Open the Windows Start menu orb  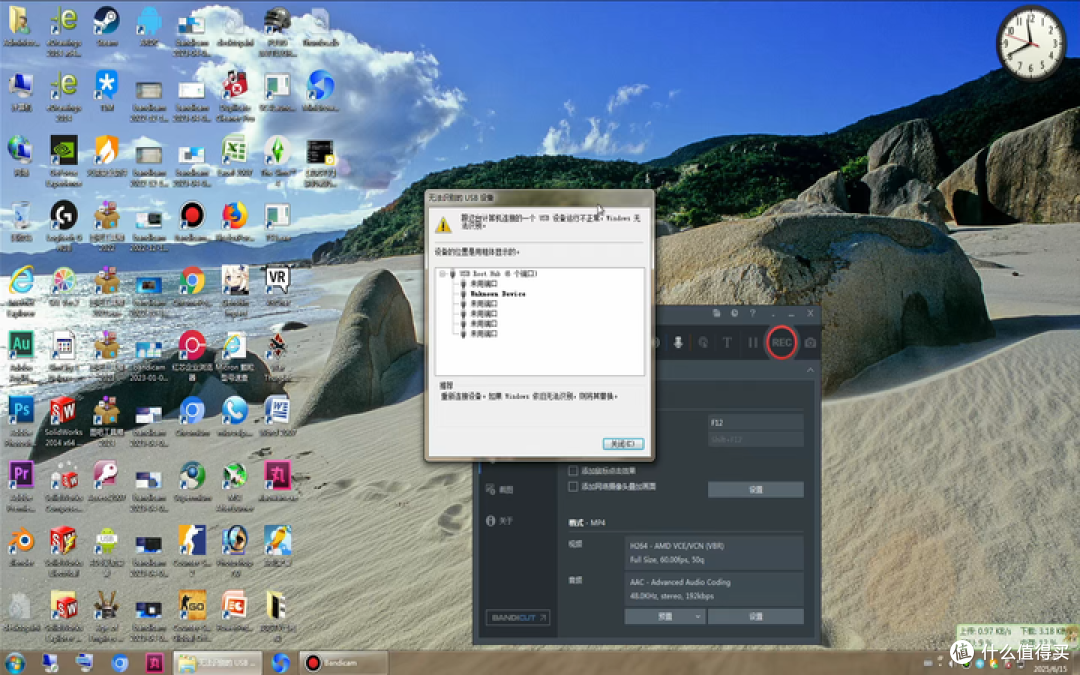[14, 663]
